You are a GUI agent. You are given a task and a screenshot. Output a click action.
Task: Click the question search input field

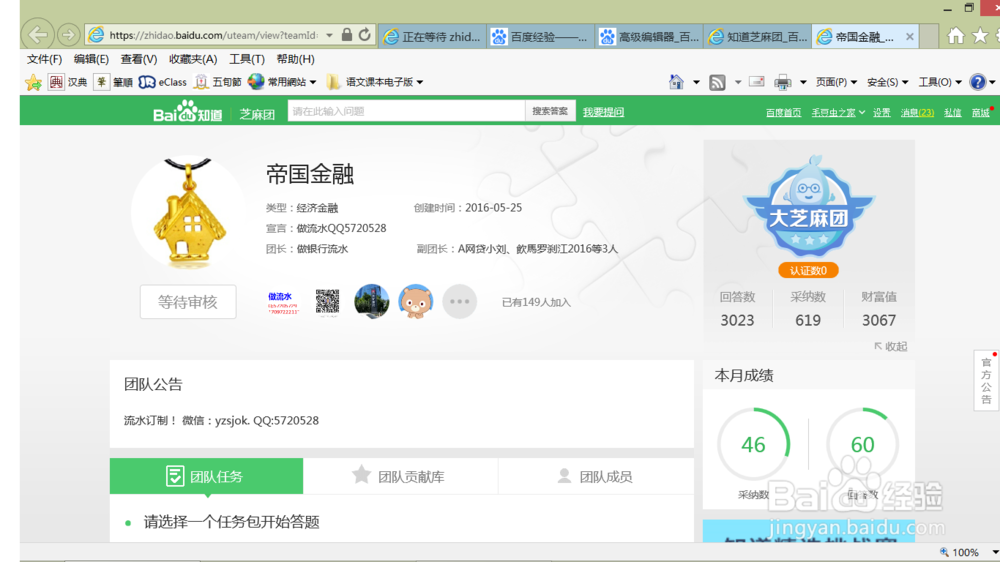pos(406,111)
